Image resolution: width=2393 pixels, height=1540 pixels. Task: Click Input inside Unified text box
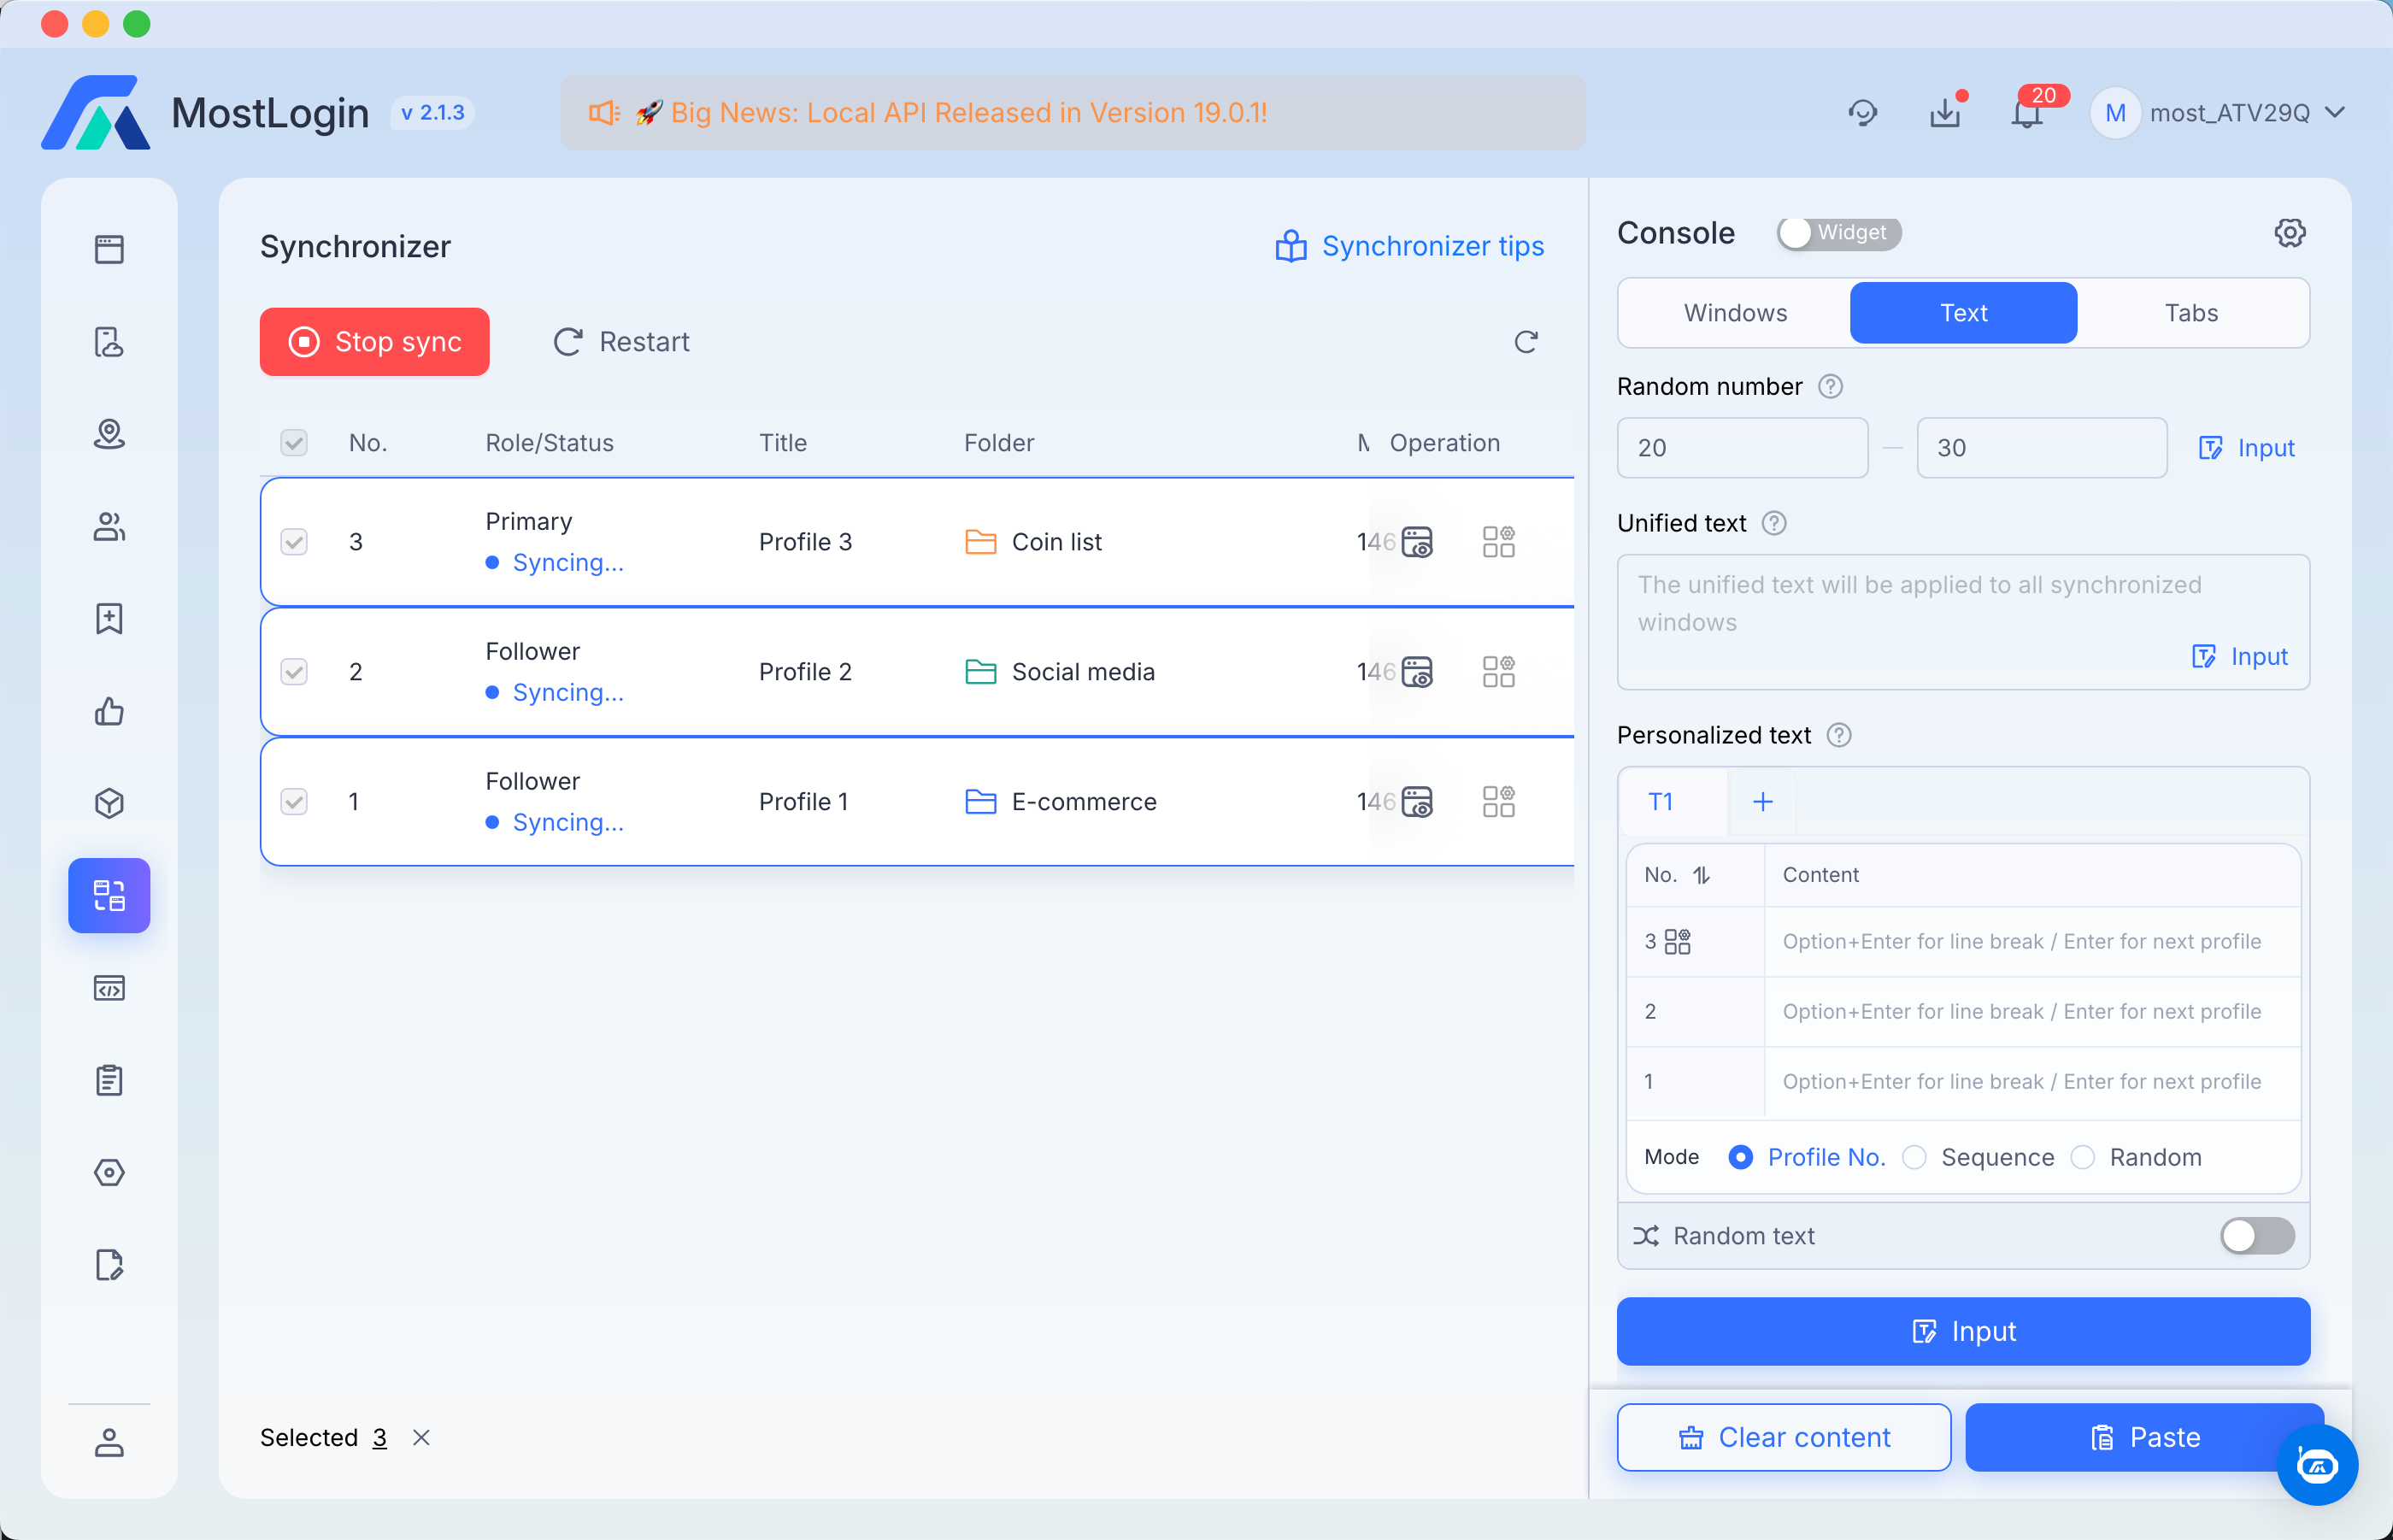tap(2240, 657)
